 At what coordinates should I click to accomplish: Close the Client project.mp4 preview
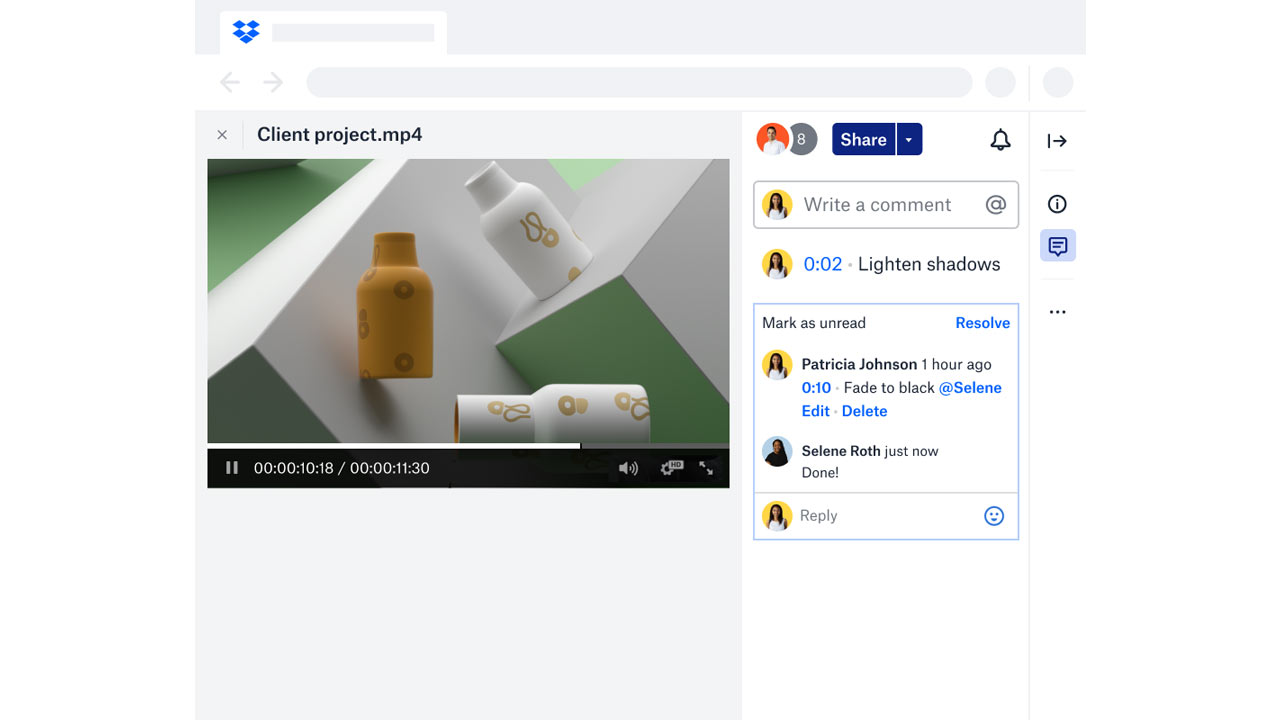222,135
